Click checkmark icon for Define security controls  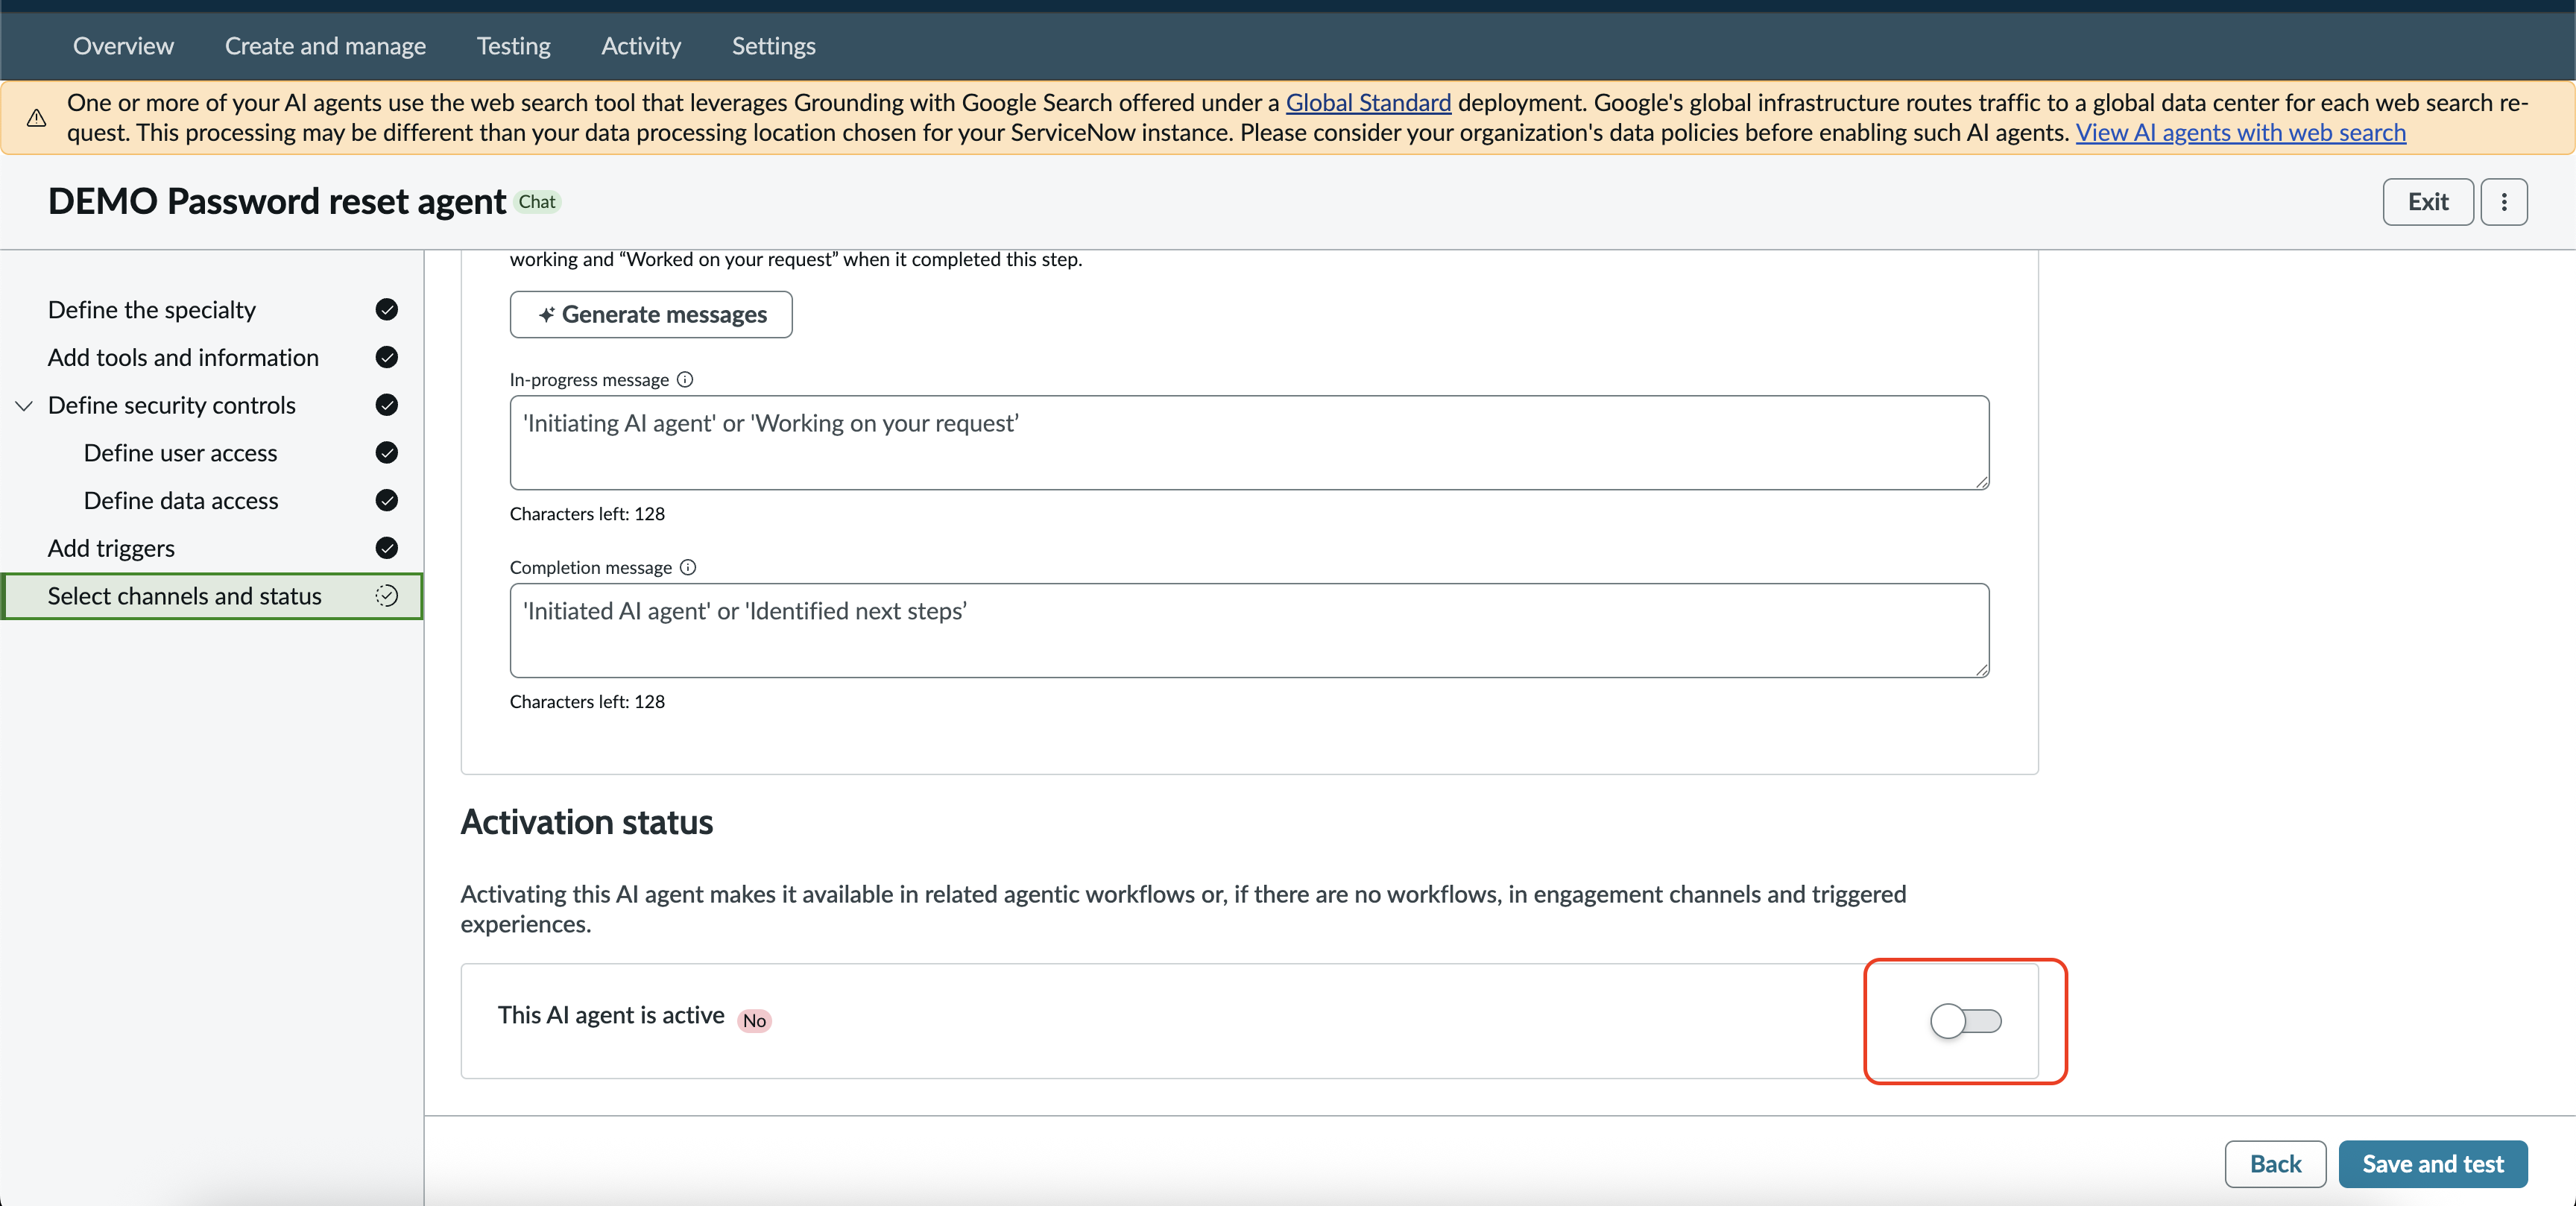387,405
